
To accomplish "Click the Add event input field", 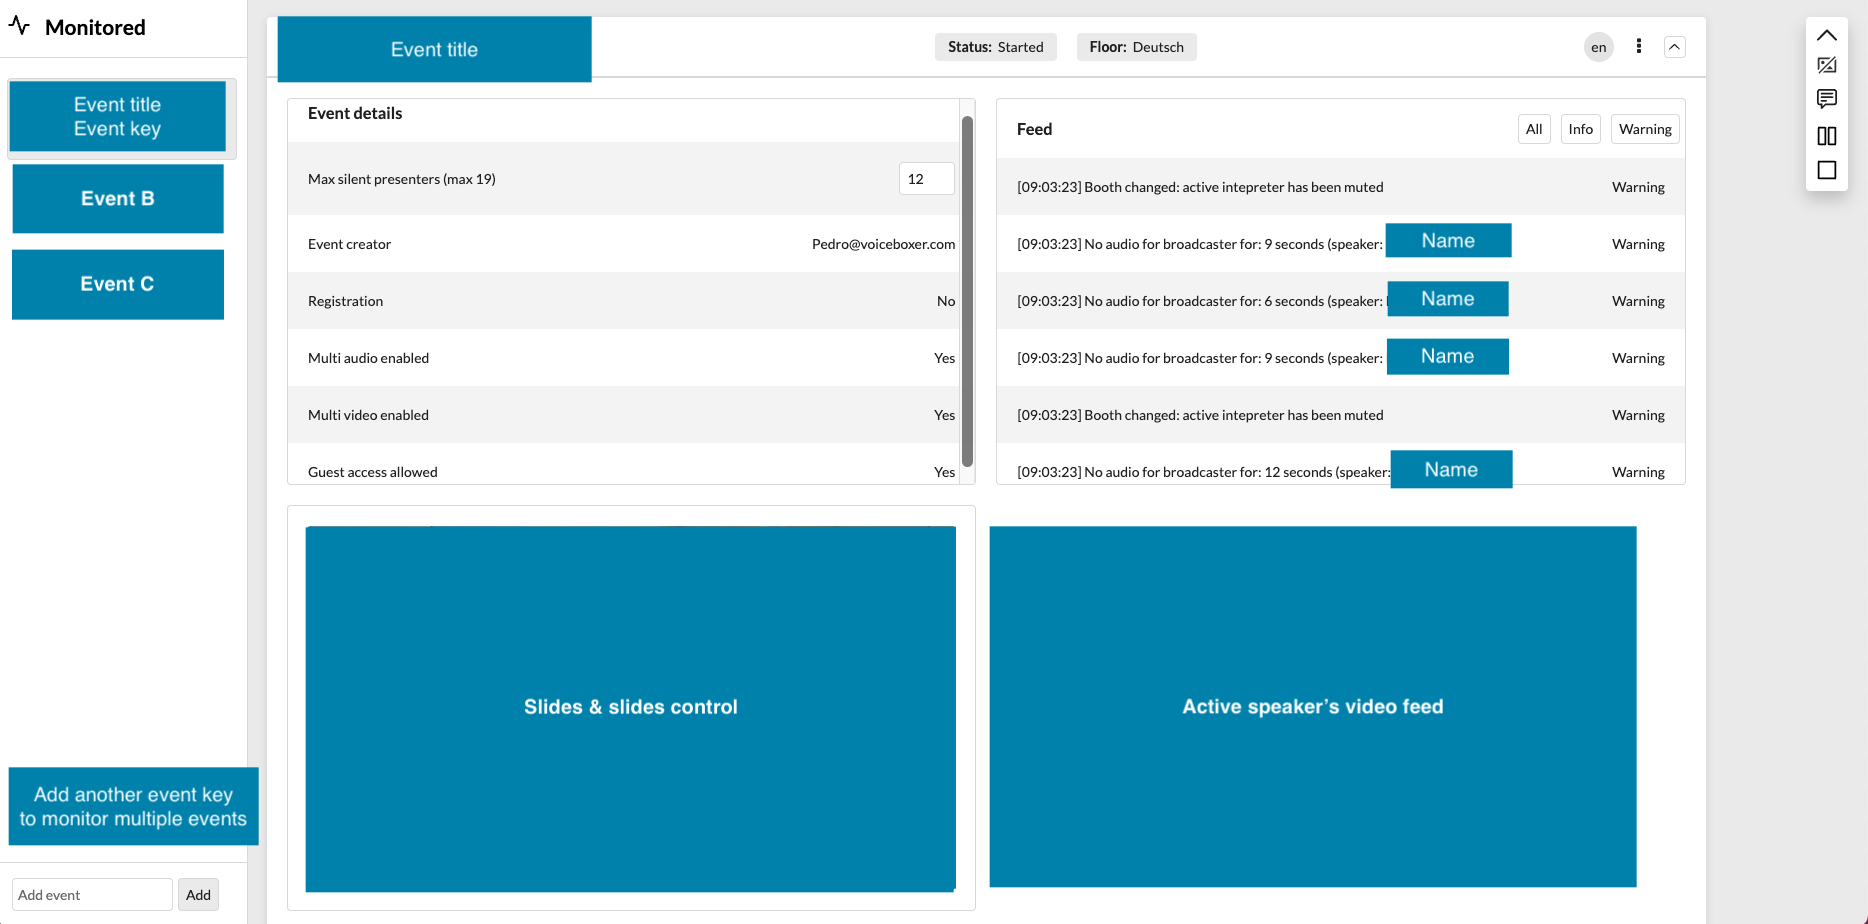I will (x=92, y=895).
